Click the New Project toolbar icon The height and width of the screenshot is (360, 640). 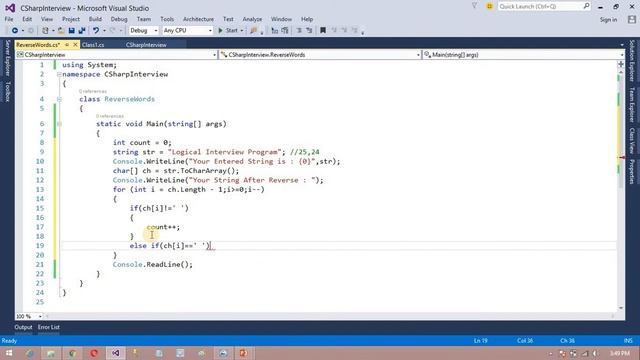tap(45, 31)
